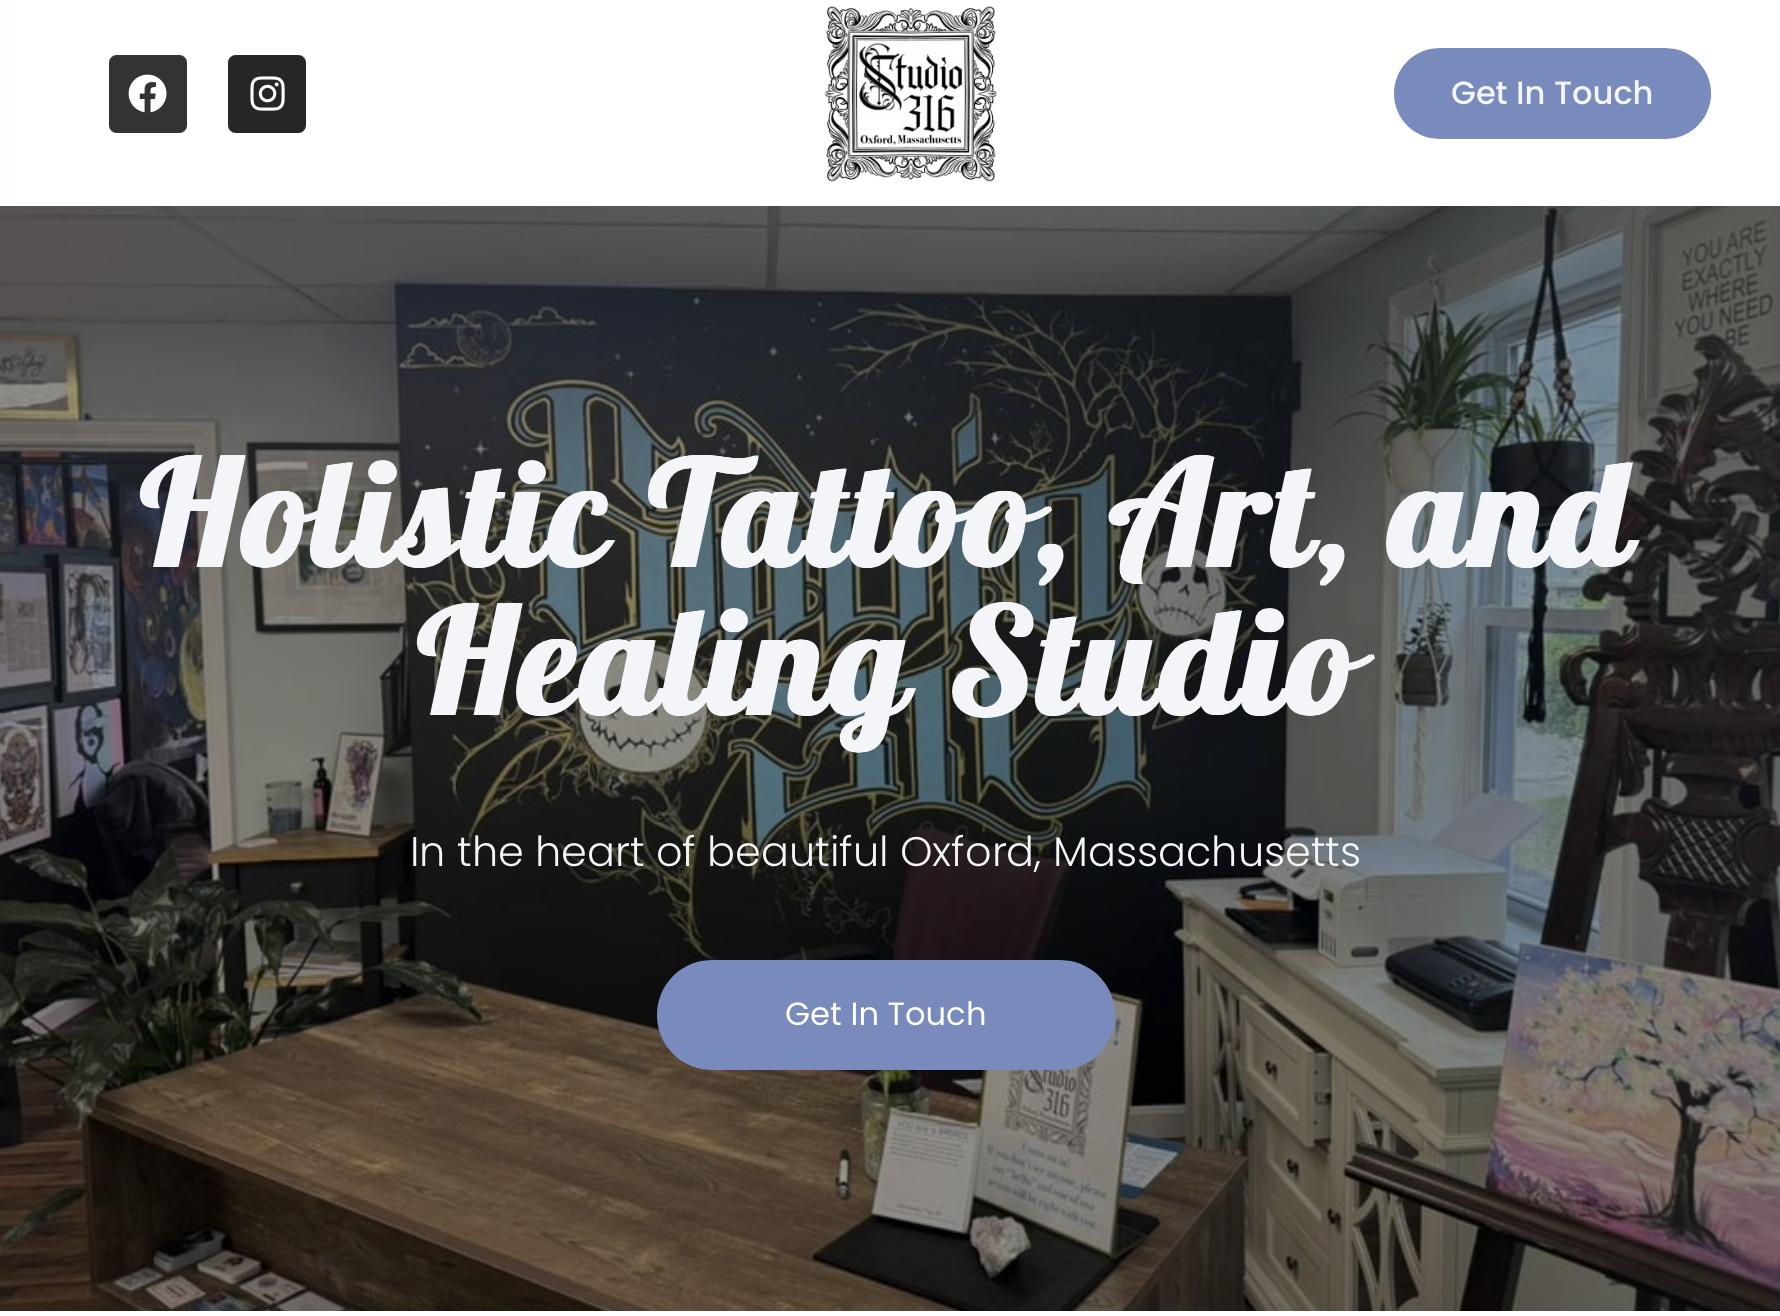Click the 'Healing Studio' heading line
The height and width of the screenshot is (1316, 1780).
894,664
